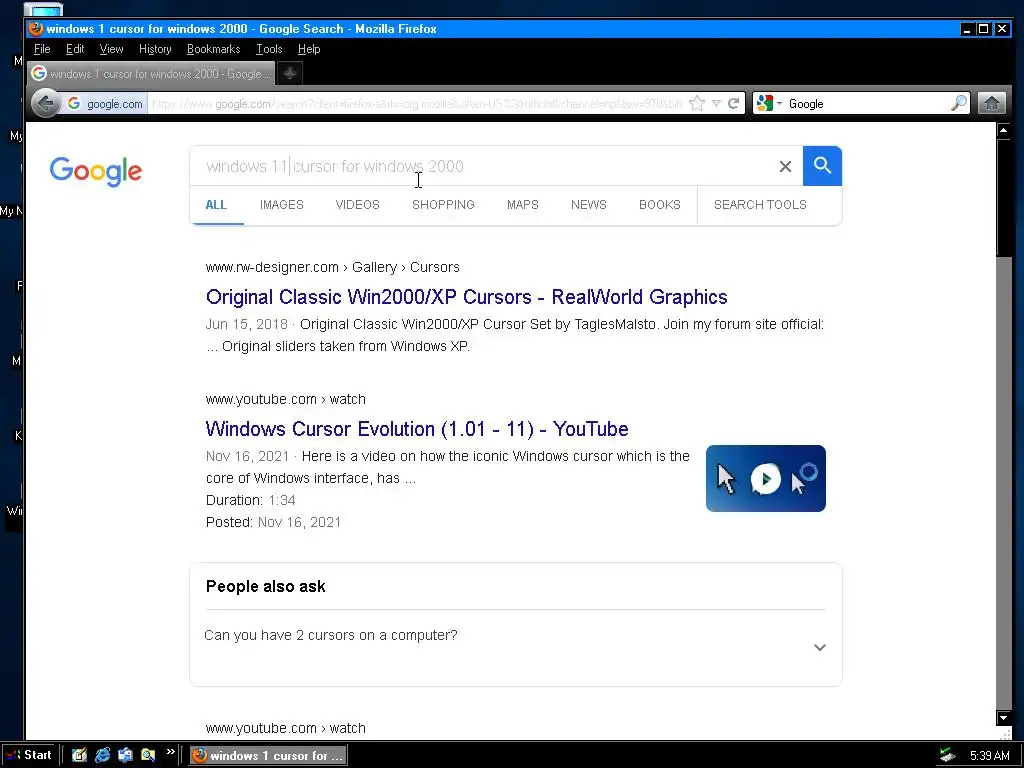Open 'Original Classic Win2000/XP Cursors' result link
The height and width of the screenshot is (768, 1024).
466,297
